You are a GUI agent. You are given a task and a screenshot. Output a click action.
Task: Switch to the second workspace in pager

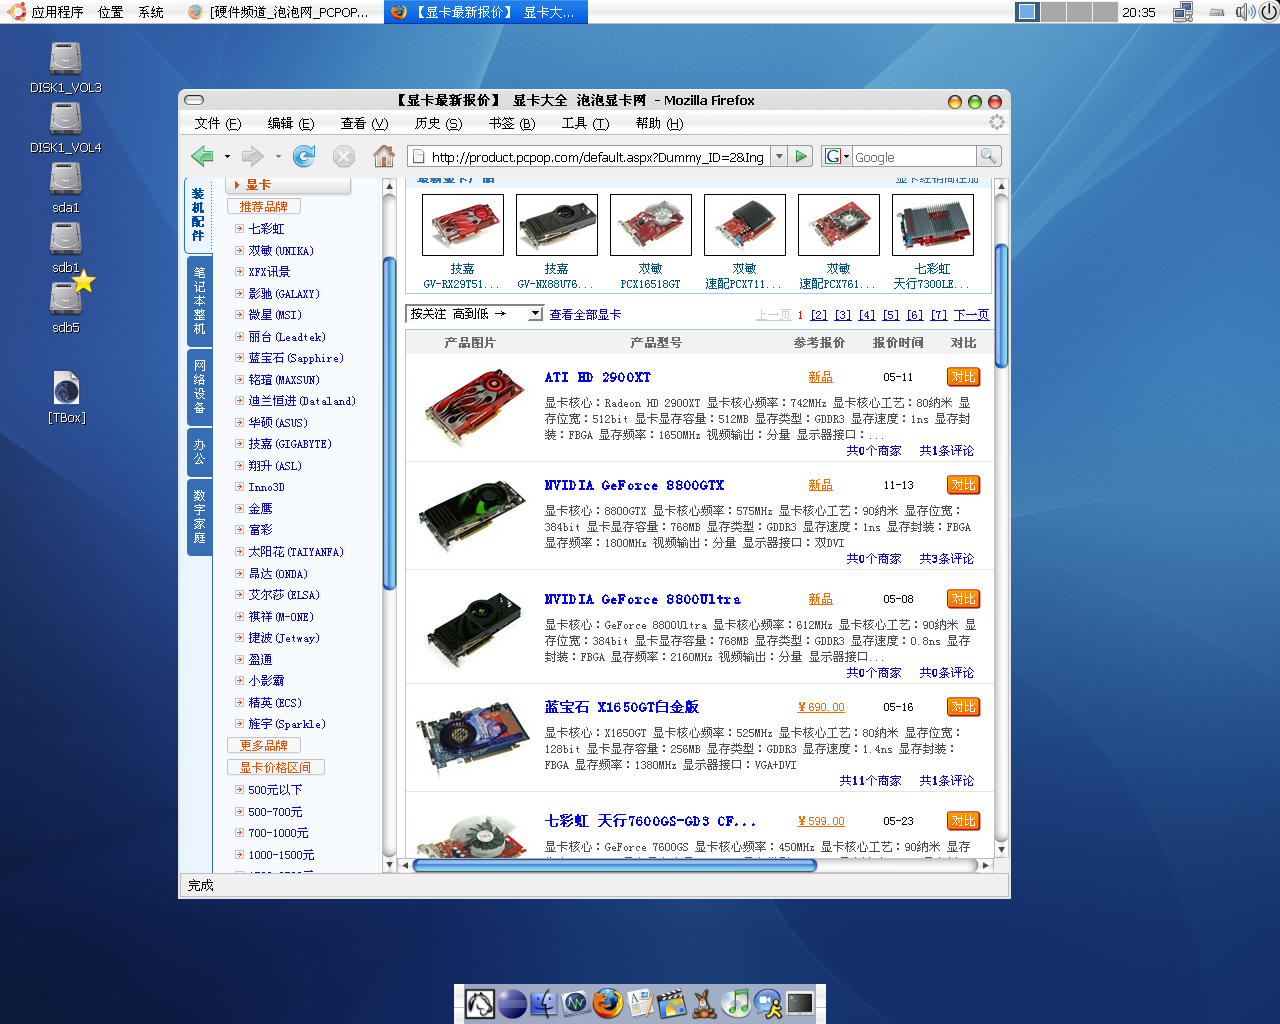(1053, 12)
